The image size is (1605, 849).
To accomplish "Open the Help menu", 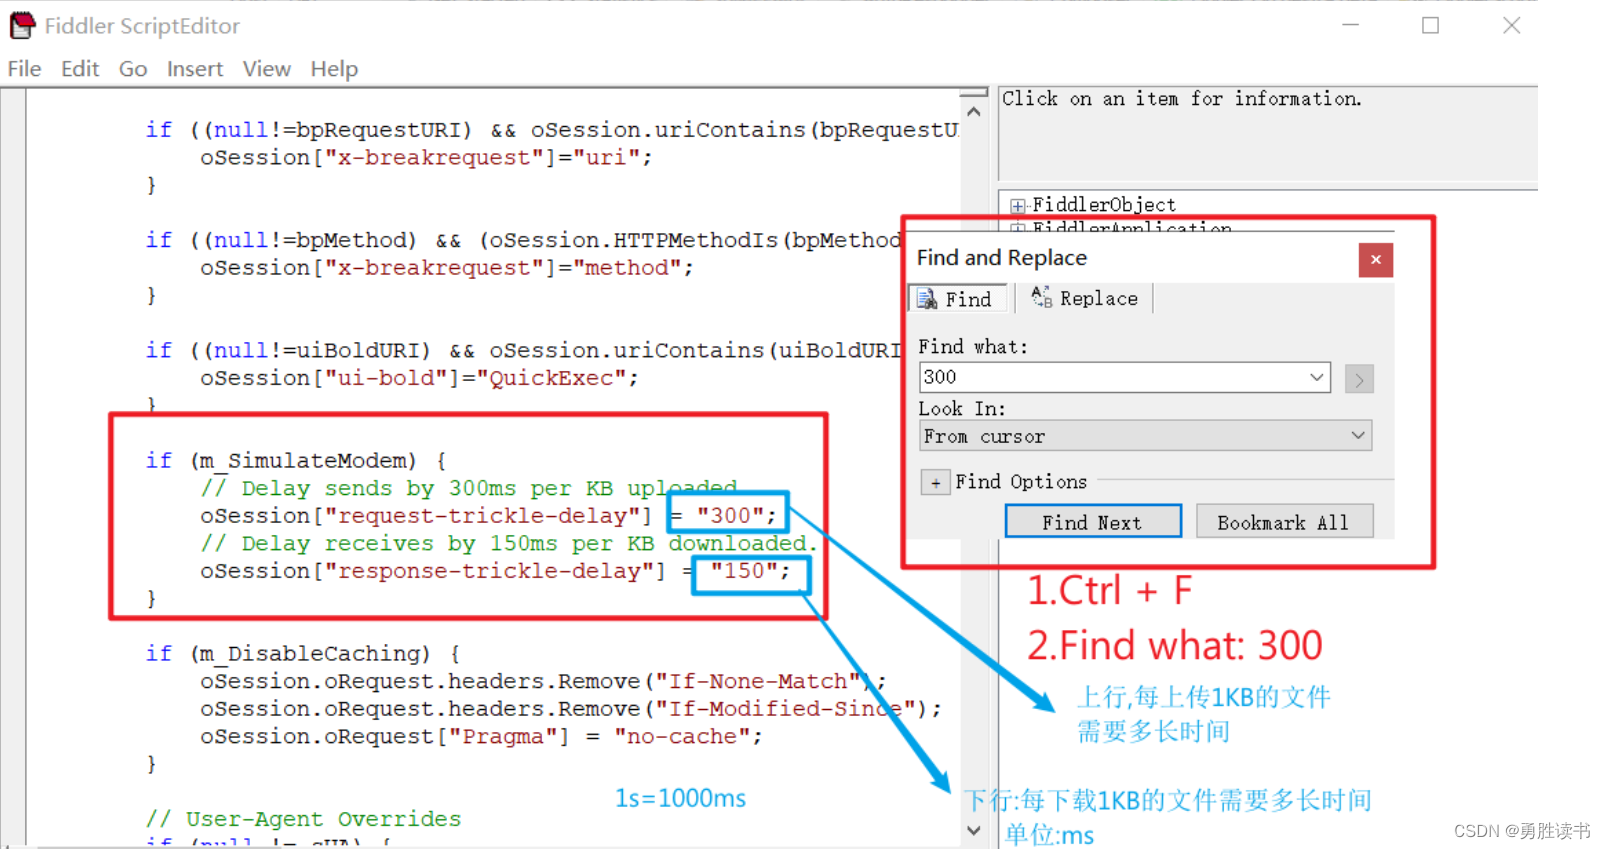I will (x=334, y=69).
